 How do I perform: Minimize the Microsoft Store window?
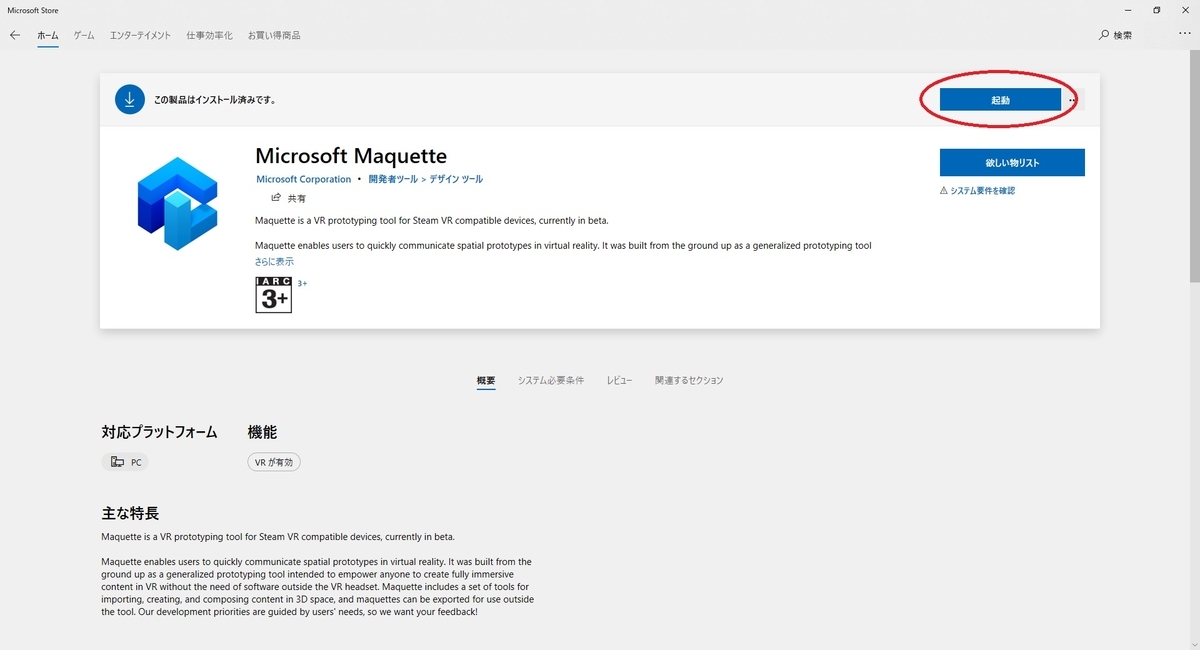1129,10
